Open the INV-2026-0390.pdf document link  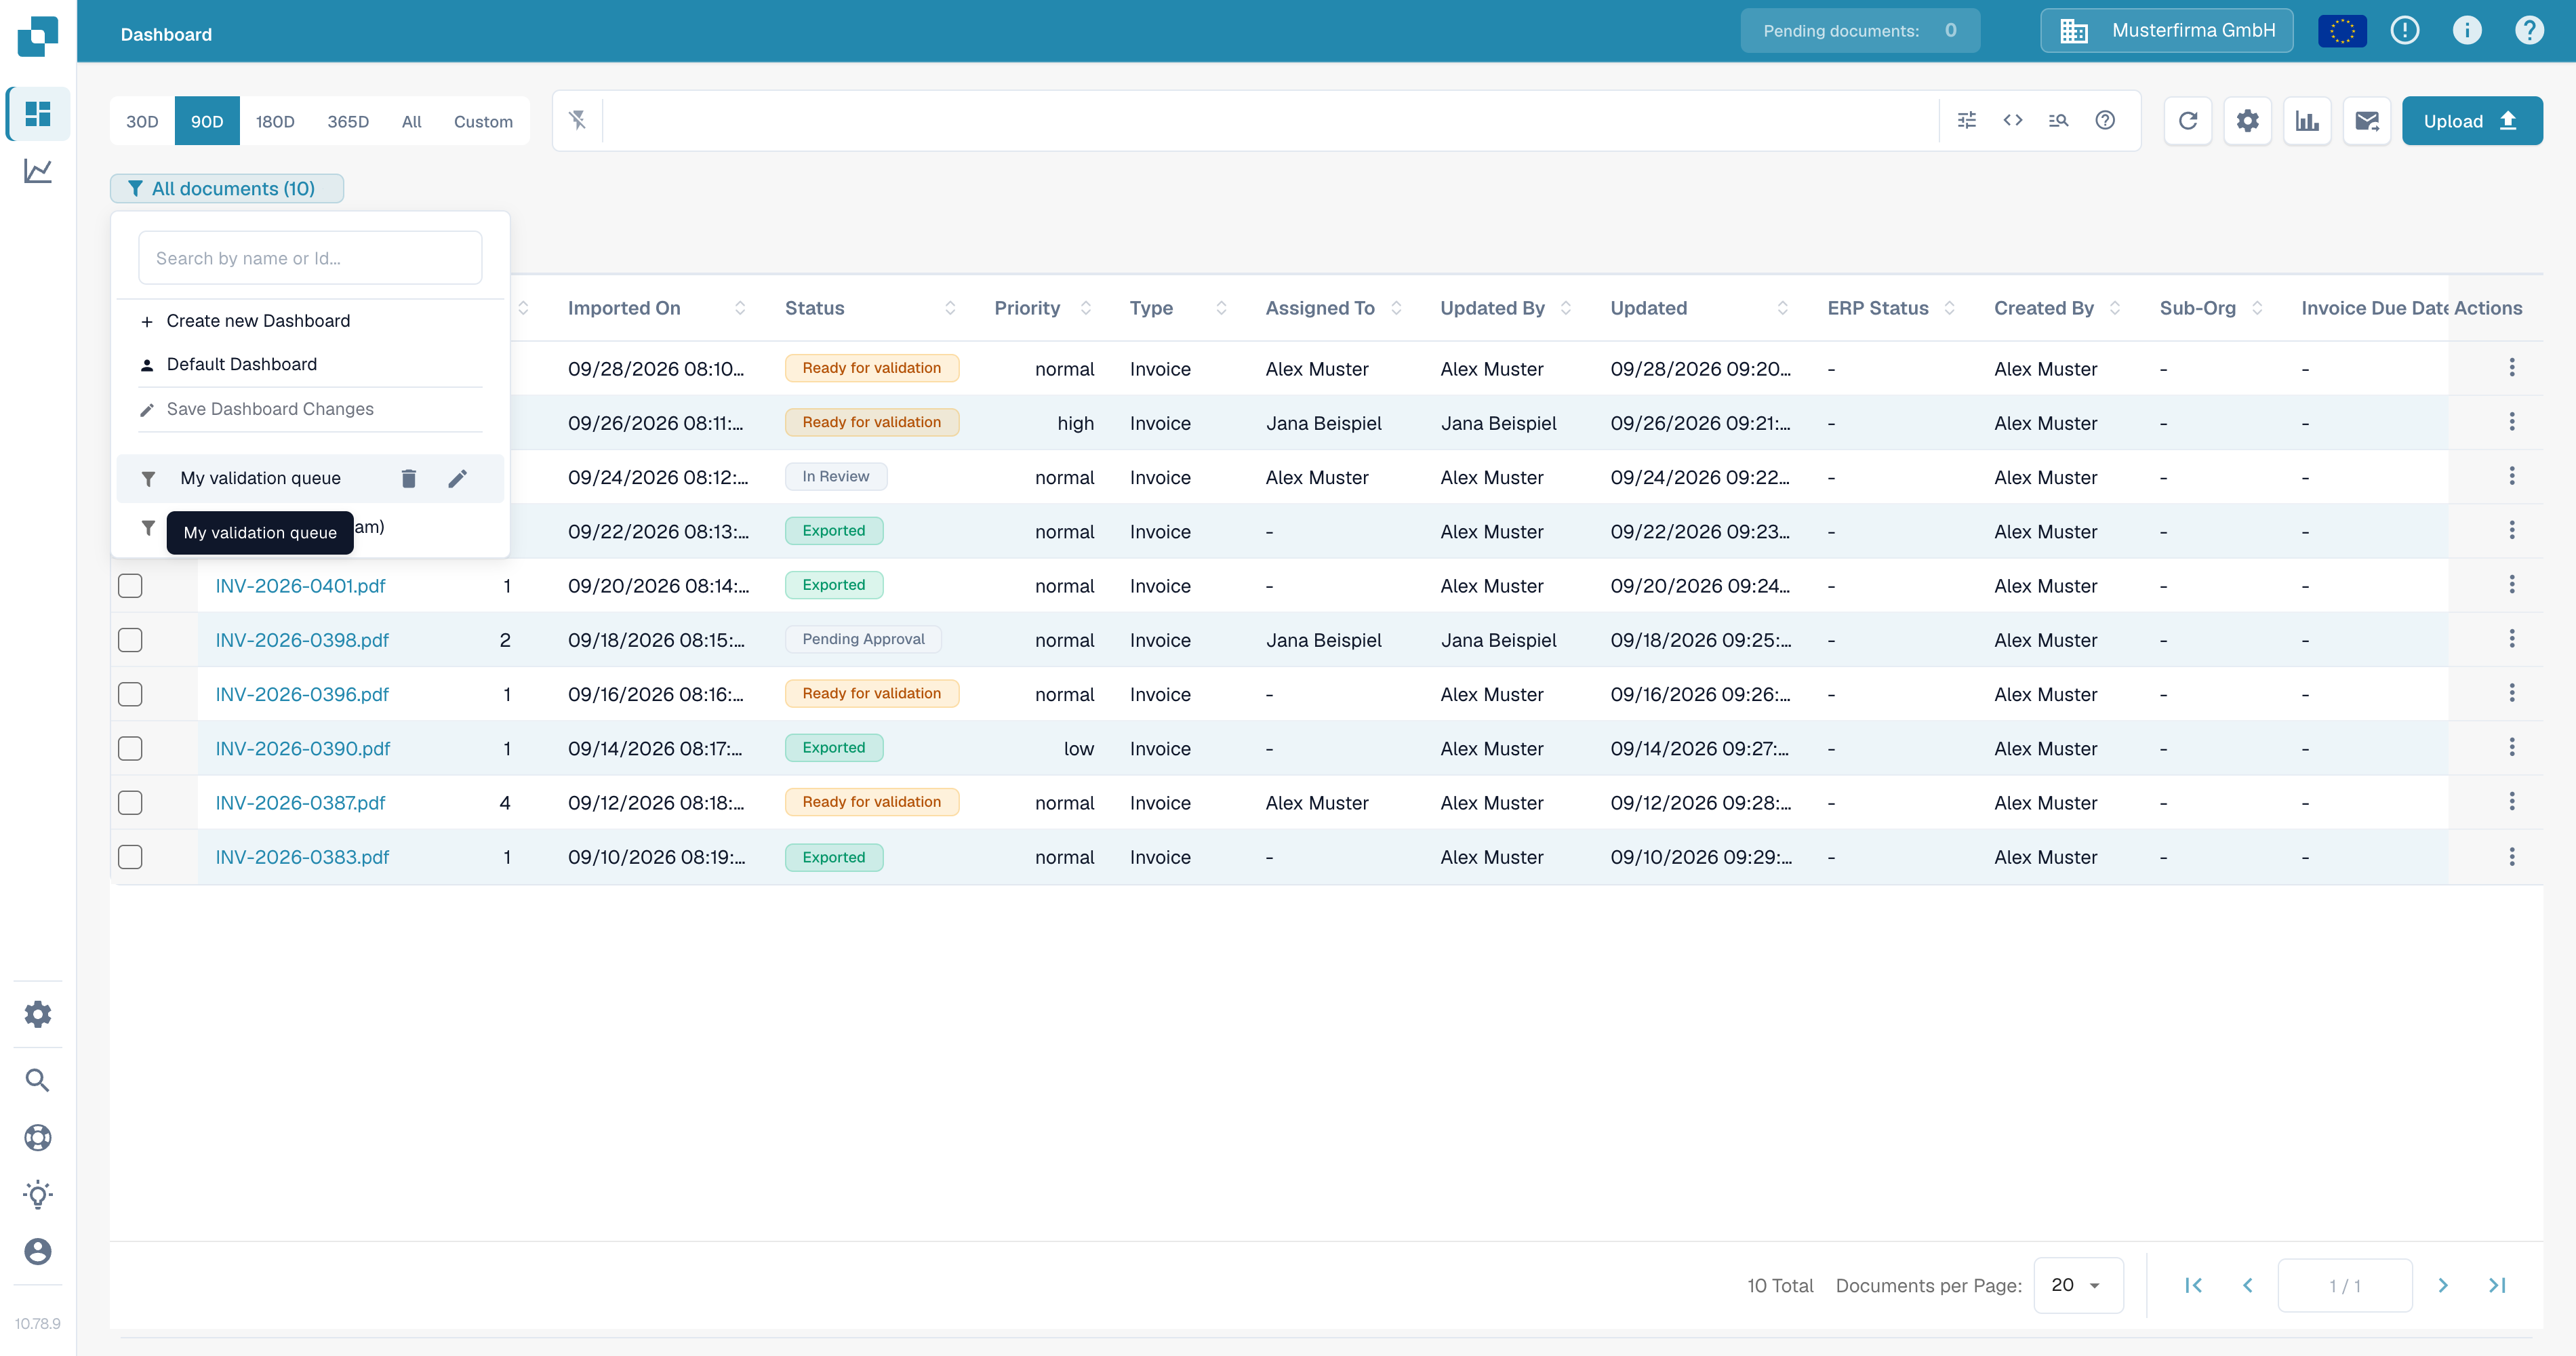tap(302, 748)
